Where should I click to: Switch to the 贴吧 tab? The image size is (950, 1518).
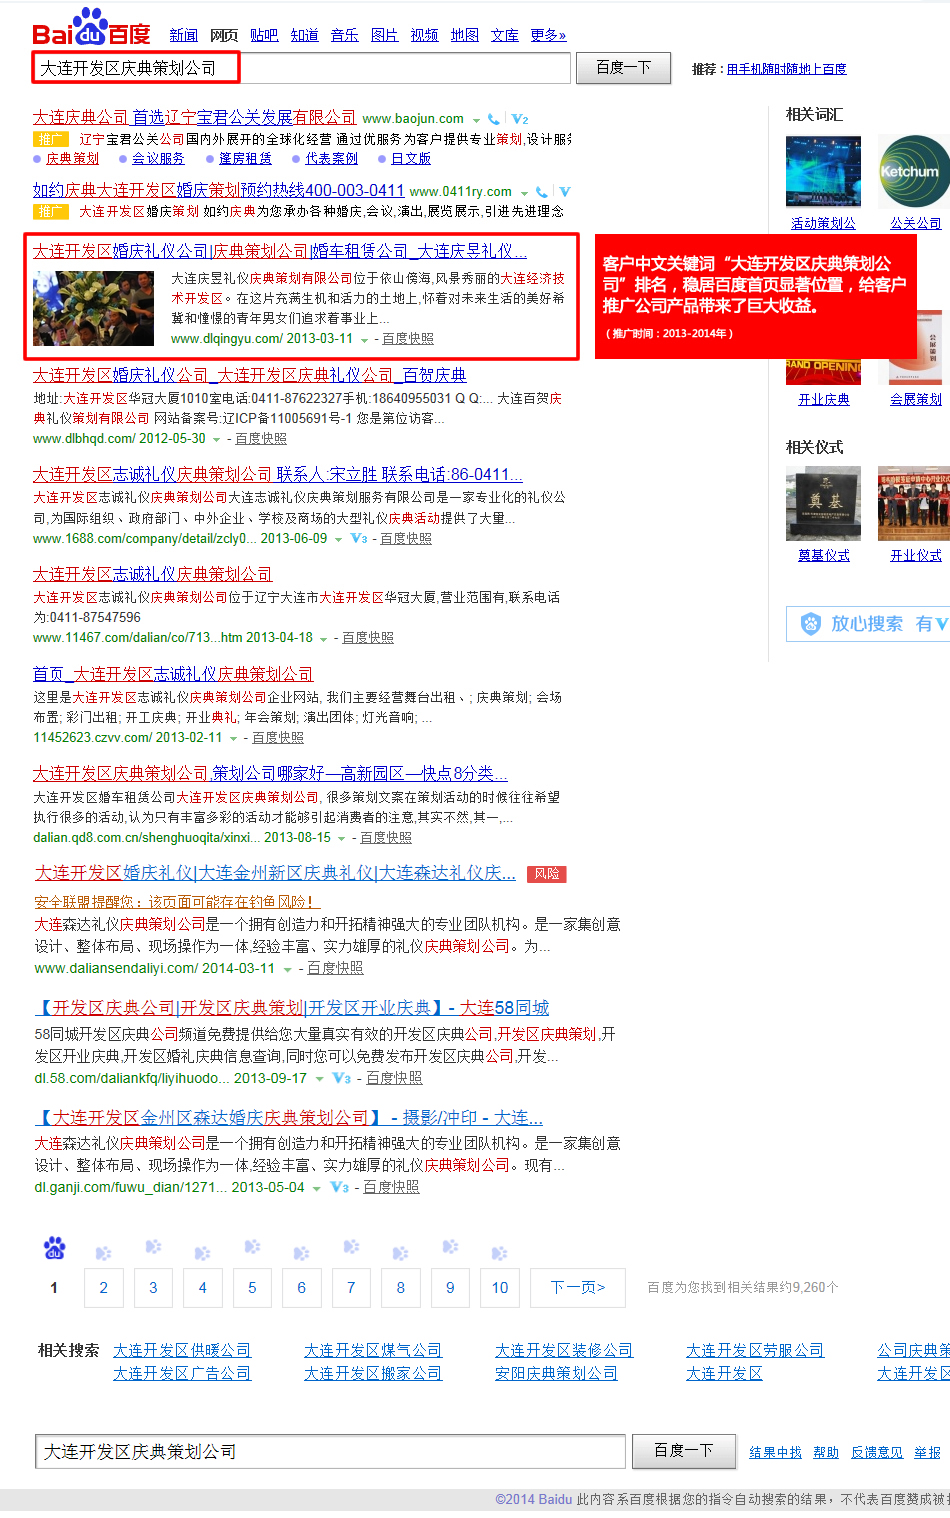pos(264,35)
